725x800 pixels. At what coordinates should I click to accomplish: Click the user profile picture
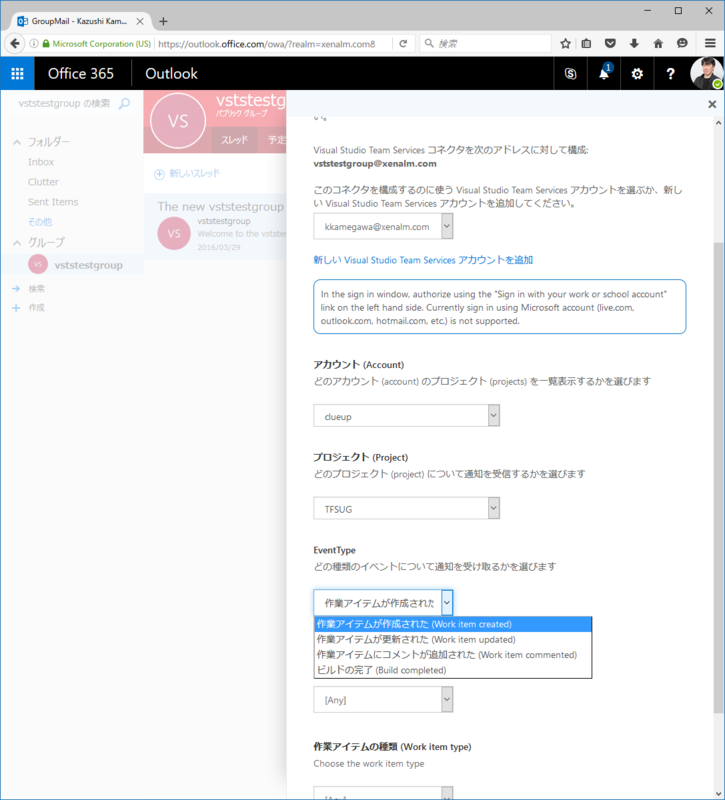click(706, 73)
